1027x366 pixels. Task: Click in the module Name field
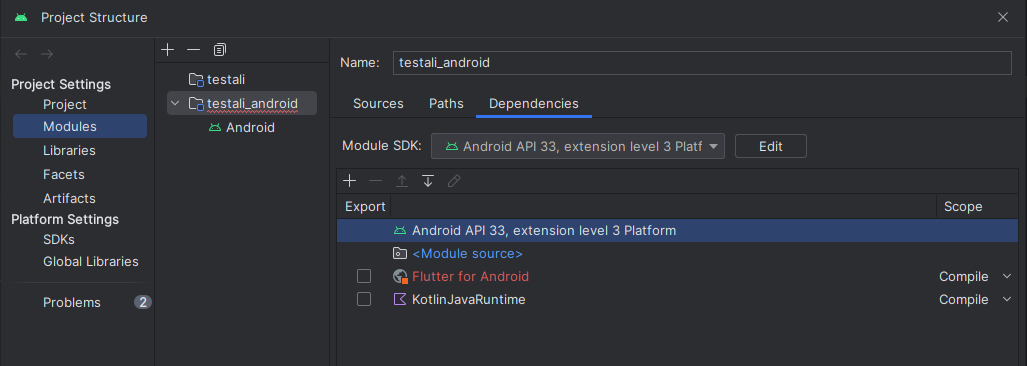702,63
